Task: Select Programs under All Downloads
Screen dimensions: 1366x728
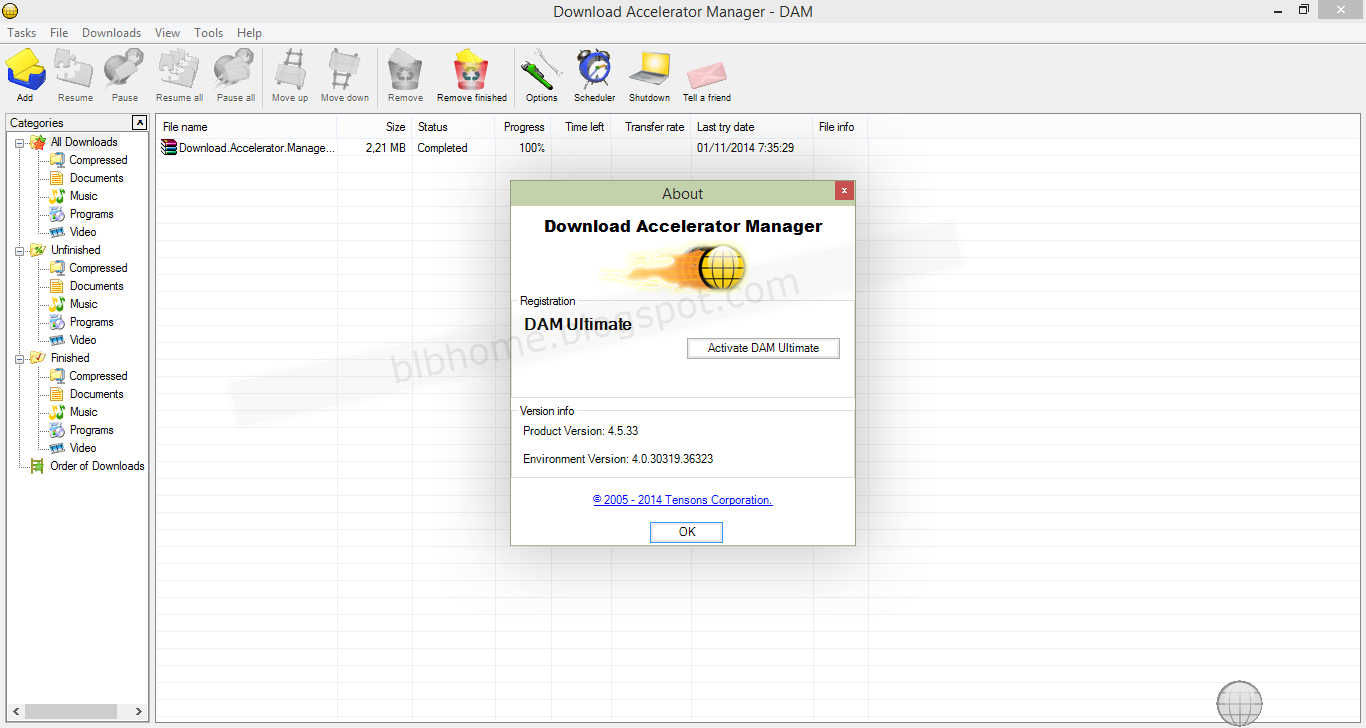Action: click(x=91, y=214)
